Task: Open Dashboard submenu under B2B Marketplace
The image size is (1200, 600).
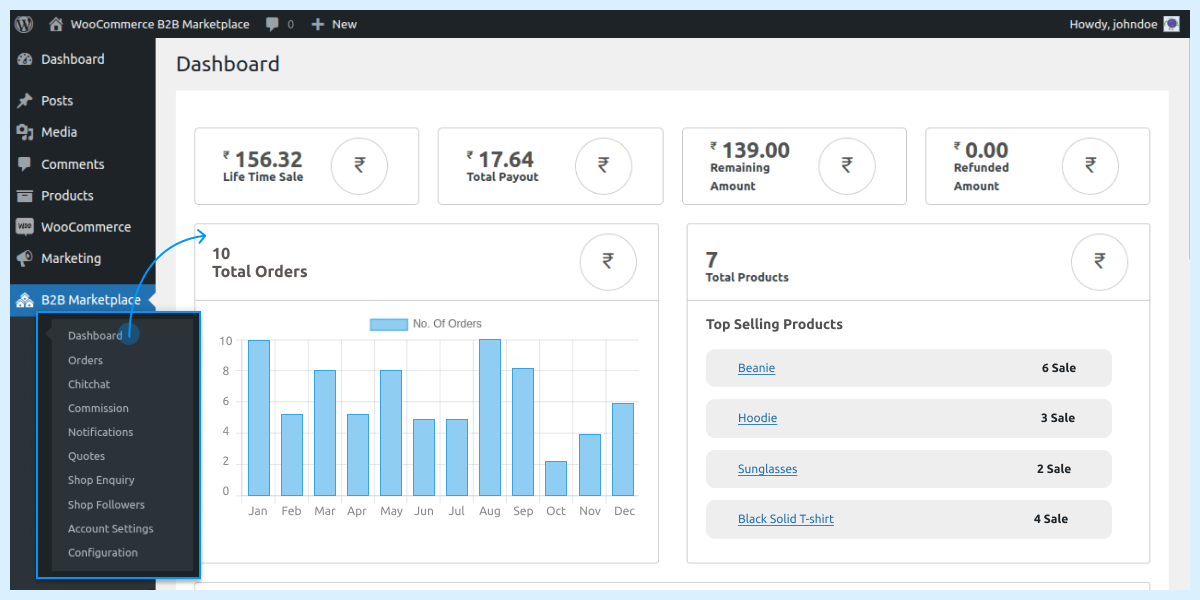Action: coord(95,336)
